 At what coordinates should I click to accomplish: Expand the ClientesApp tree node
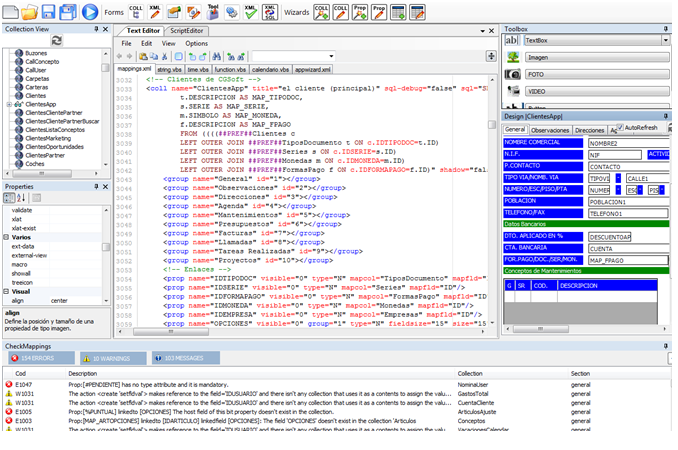pyautogui.click(x=9, y=104)
